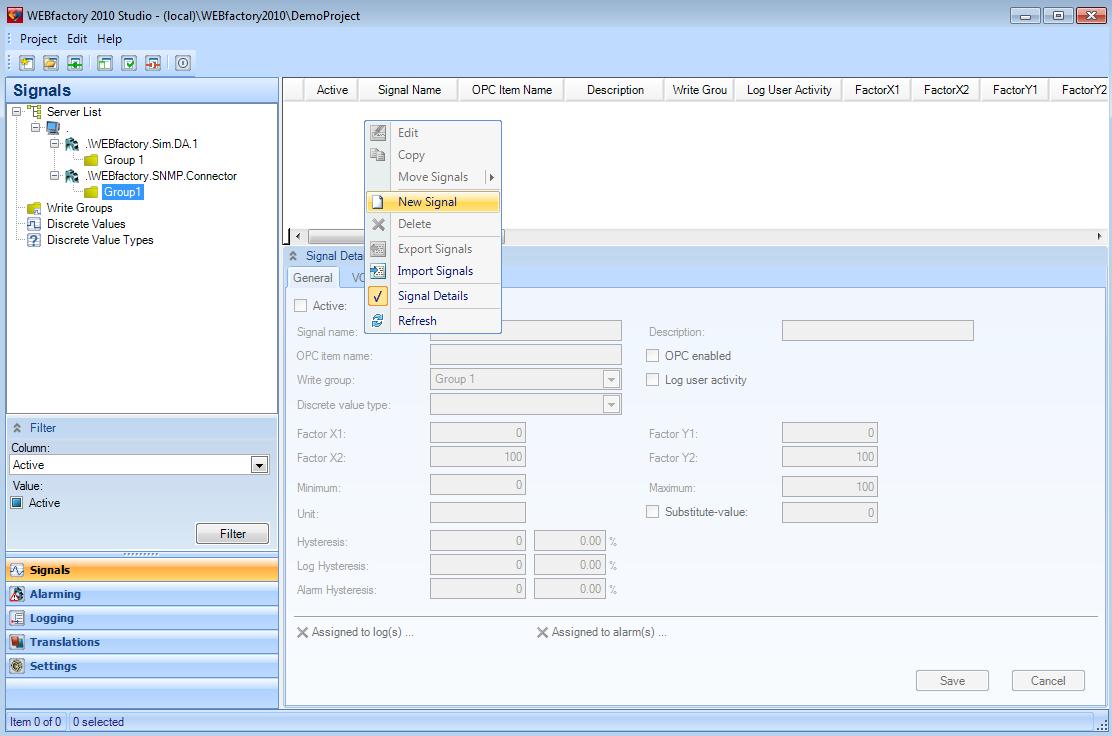The height and width of the screenshot is (736, 1112).
Task: Open the filter Column dropdown
Action: [x=259, y=465]
